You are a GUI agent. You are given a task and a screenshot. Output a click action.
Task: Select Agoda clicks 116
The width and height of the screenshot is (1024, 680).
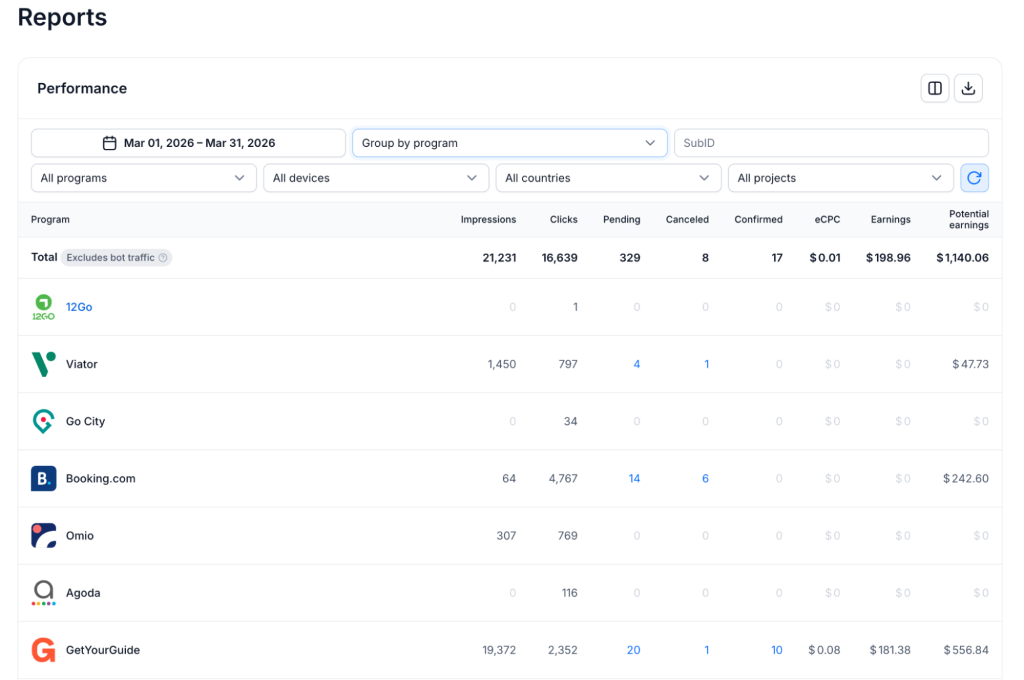point(569,592)
